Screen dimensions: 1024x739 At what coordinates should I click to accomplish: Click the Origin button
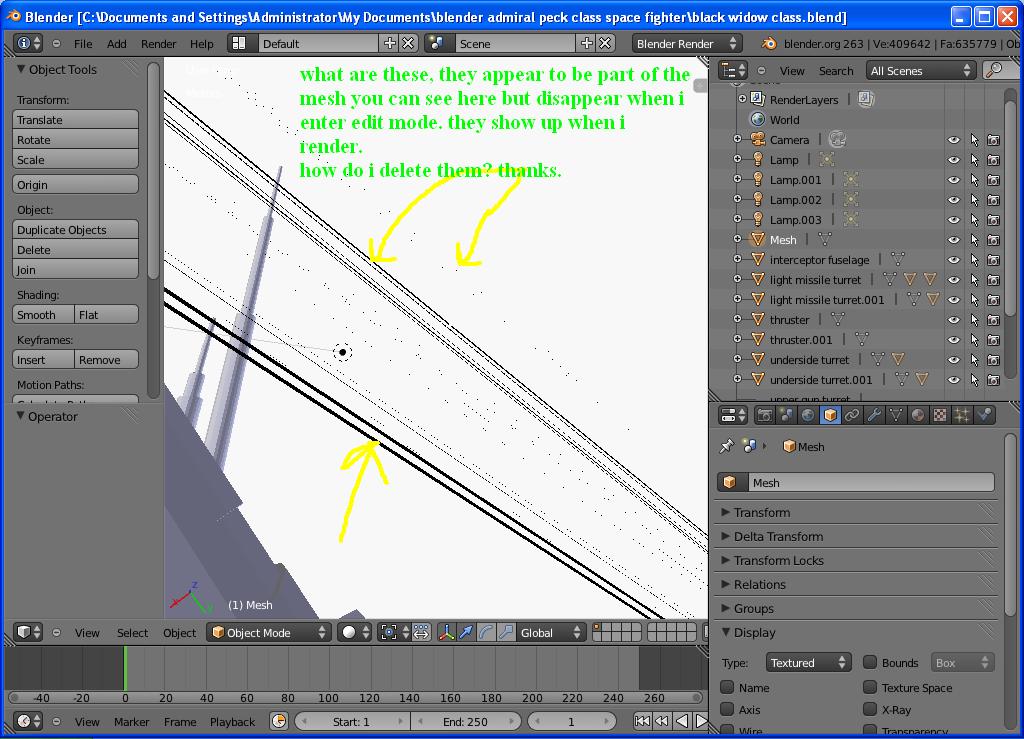click(x=75, y=185)
